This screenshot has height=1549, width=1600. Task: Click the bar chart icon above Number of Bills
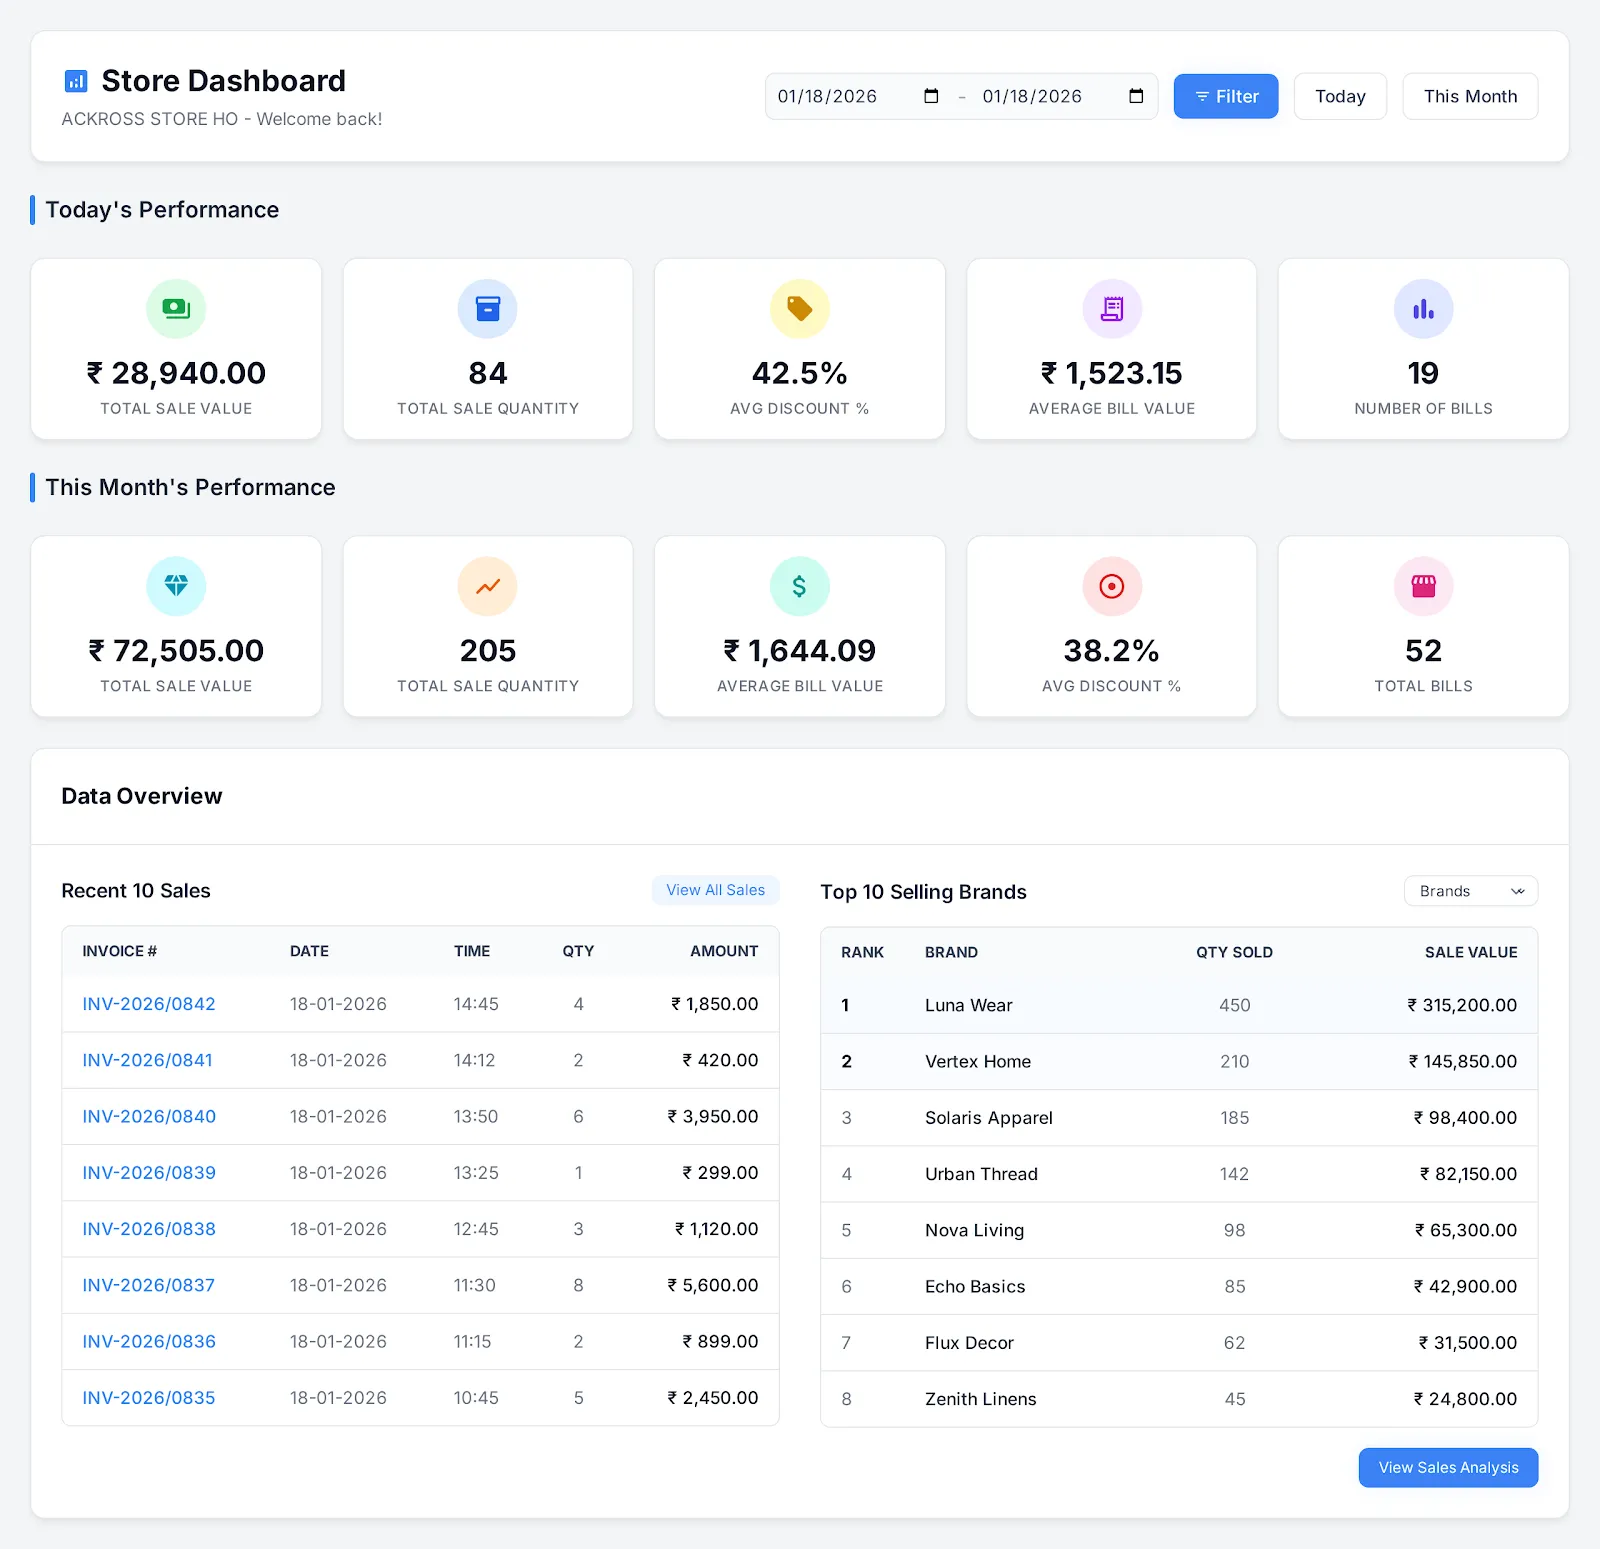click(1423, 308)
